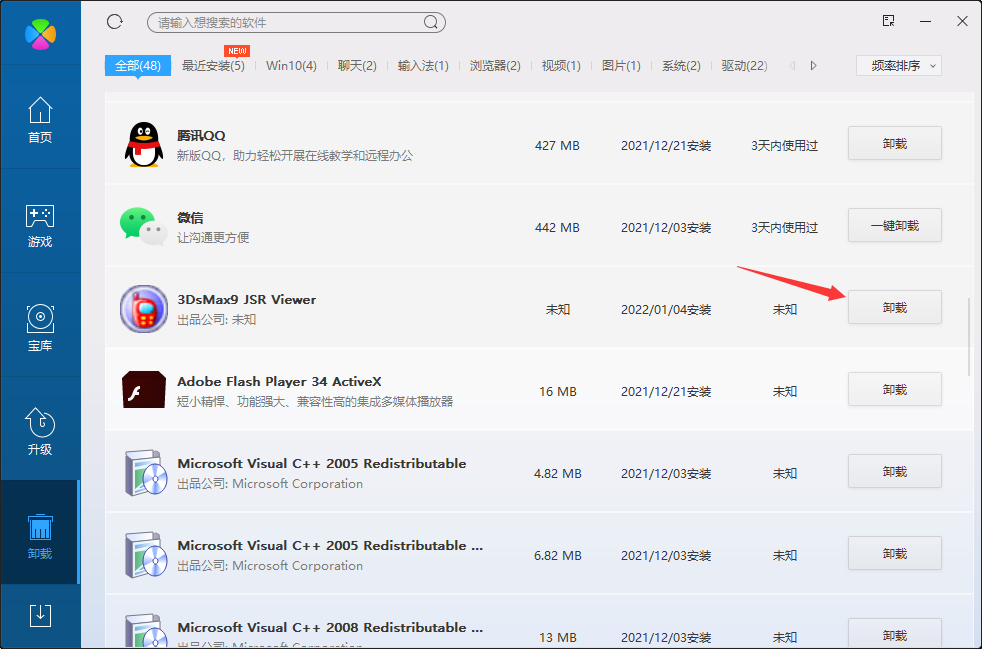Open the 升级 upgrade section
The height and width of the screenshot is (649, 982).
pyautogui.click(x=40, y=432)
